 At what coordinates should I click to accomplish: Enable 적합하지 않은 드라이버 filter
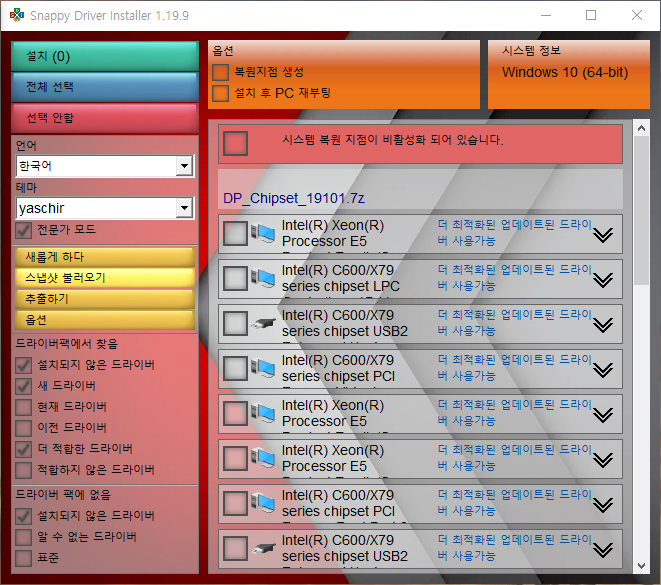(24, 470)
